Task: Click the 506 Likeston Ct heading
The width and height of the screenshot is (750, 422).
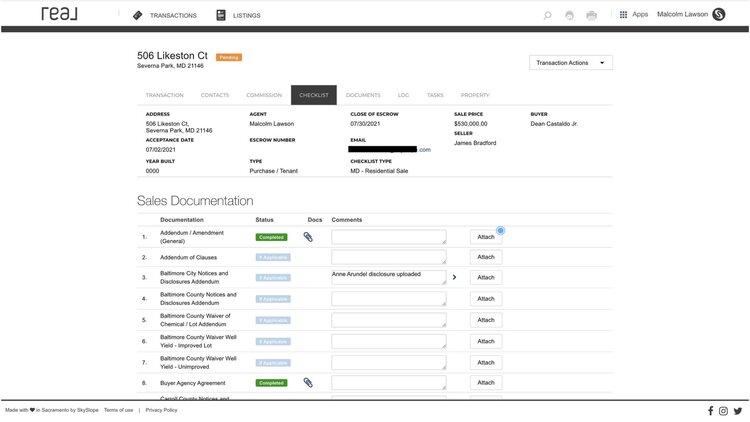Action: 172,56
